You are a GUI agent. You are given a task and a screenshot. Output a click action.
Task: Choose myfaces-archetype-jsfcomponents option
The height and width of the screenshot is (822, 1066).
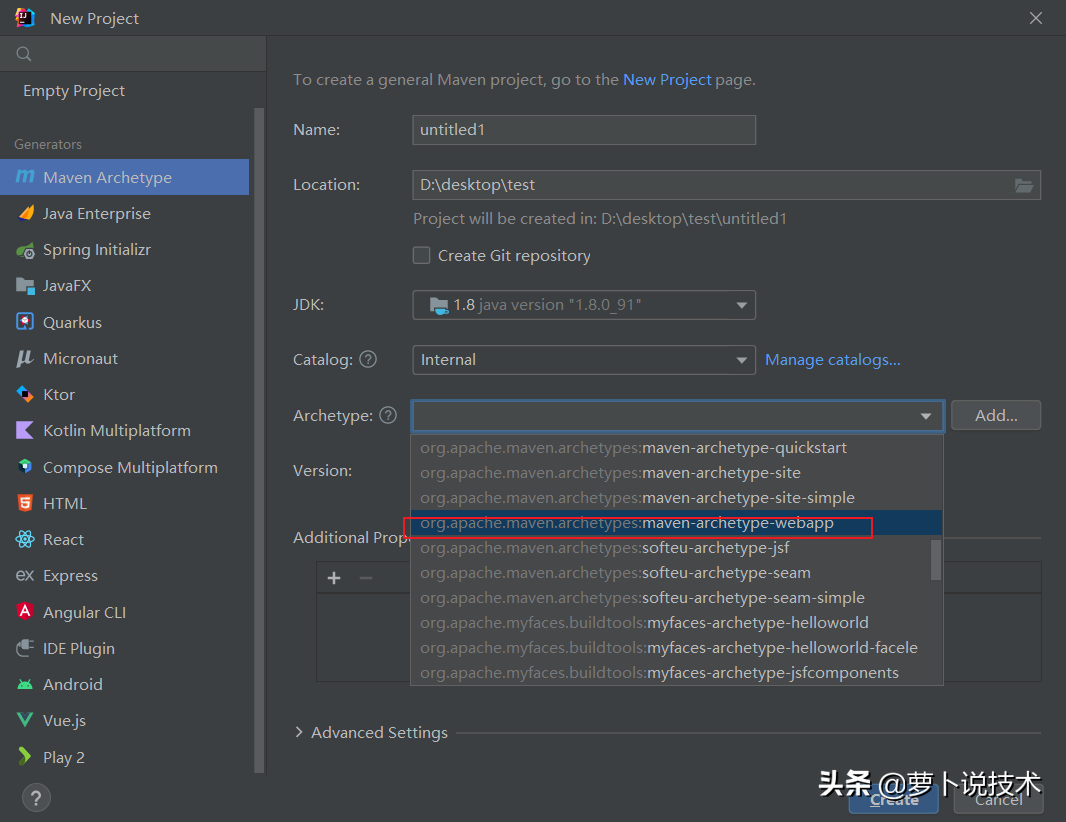coord(676,673)
